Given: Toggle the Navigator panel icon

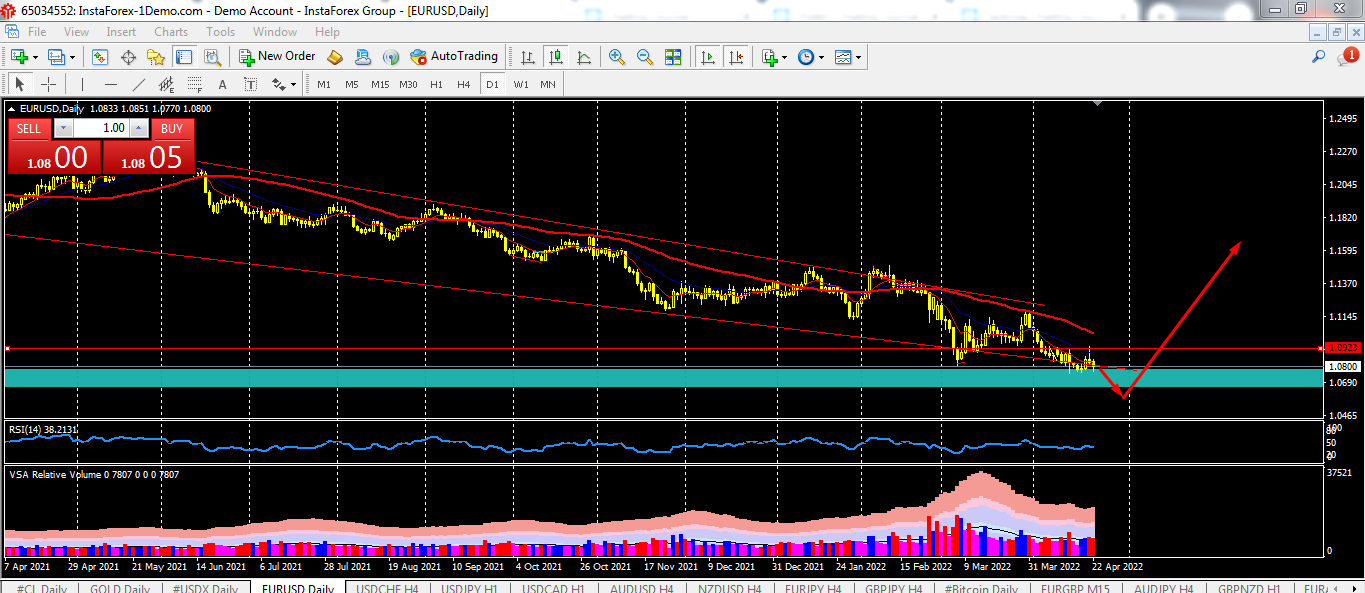Looking at the screenshot, I should [156, 57].
